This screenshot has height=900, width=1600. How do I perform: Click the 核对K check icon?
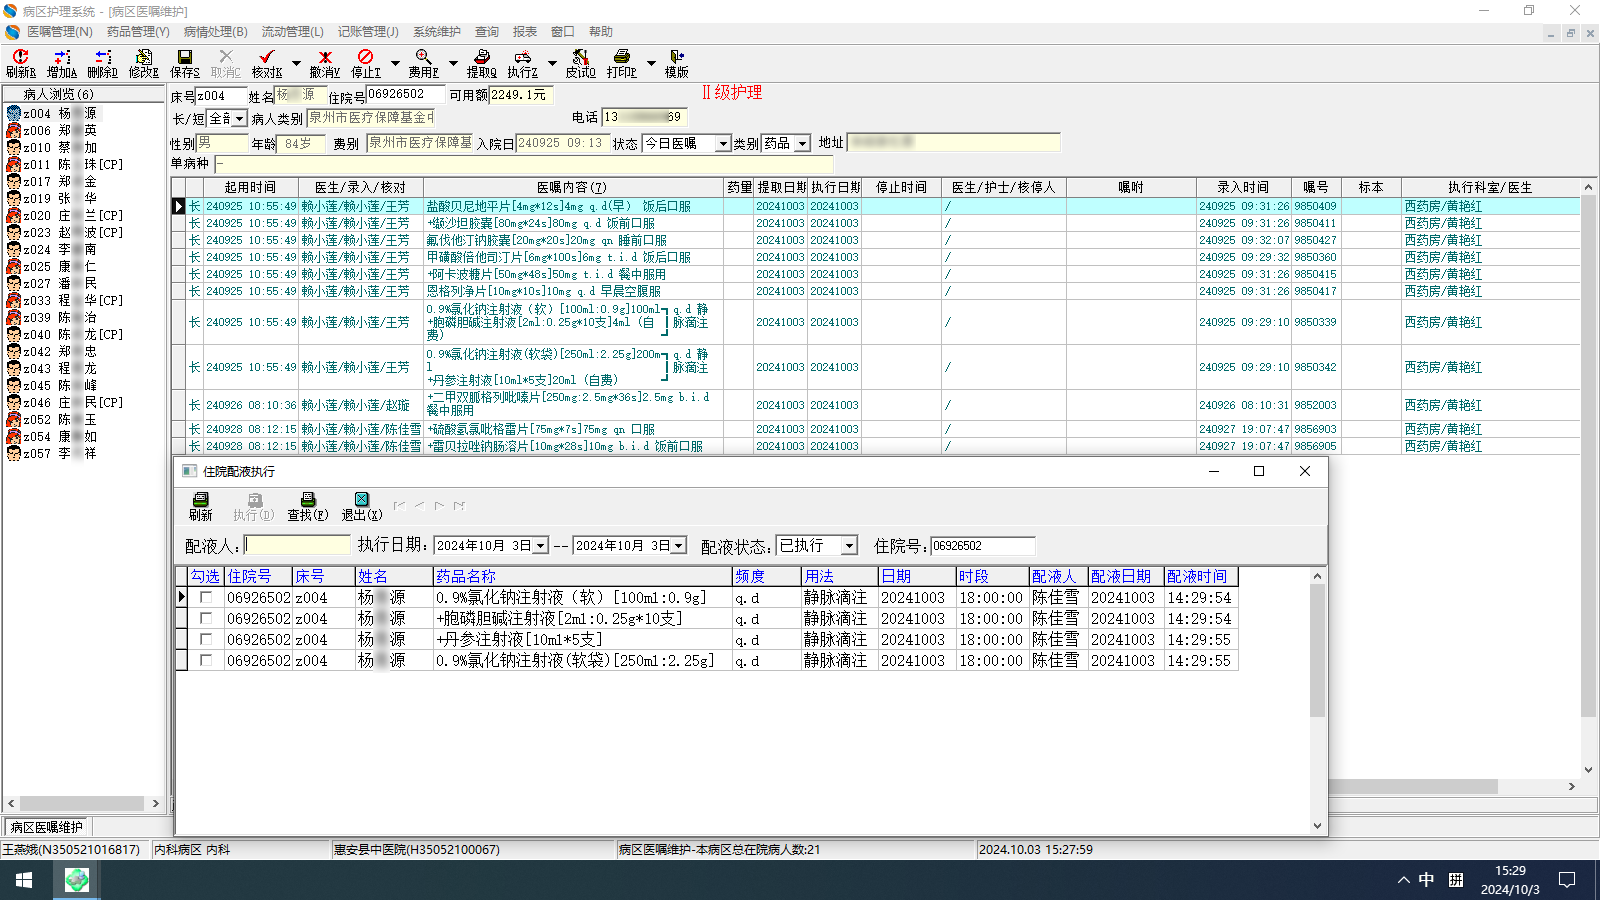267,63
